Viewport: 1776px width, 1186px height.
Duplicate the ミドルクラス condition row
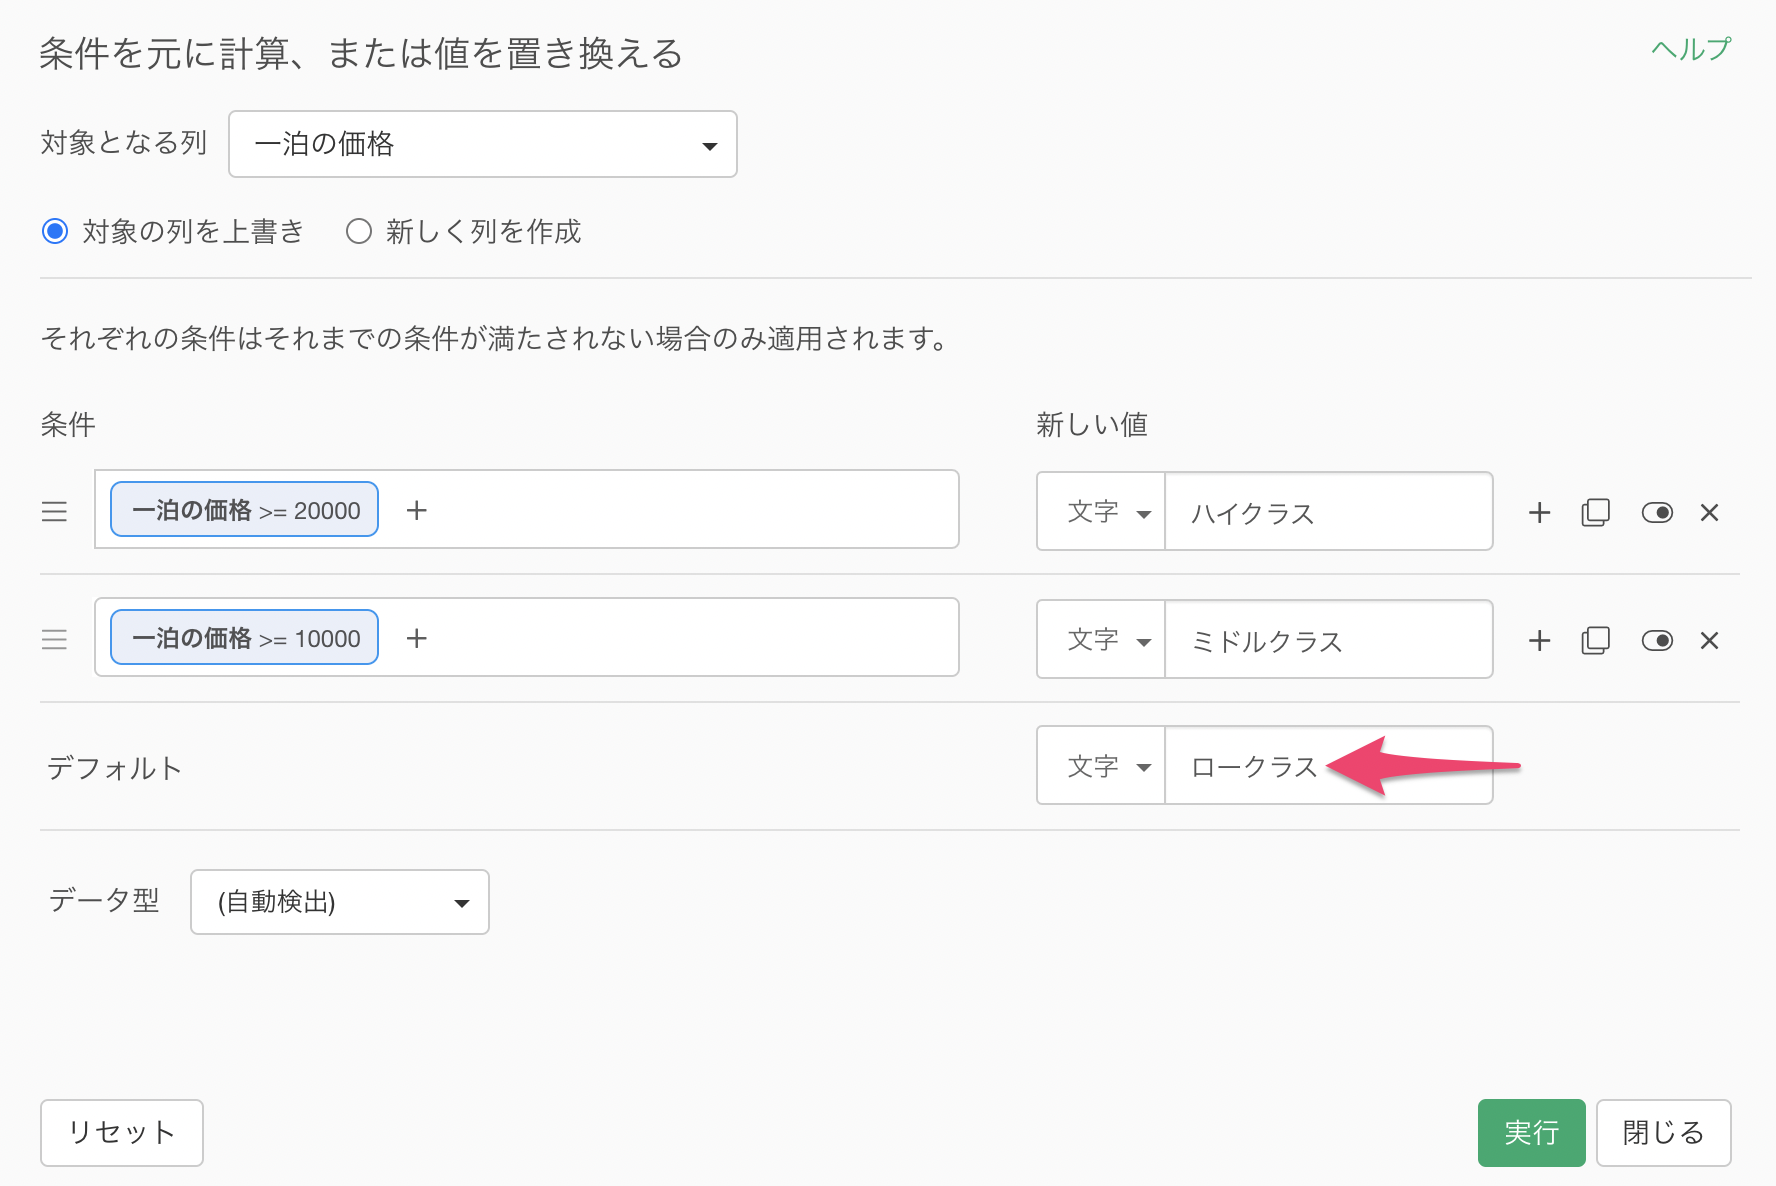click(x=1595, y=641)
